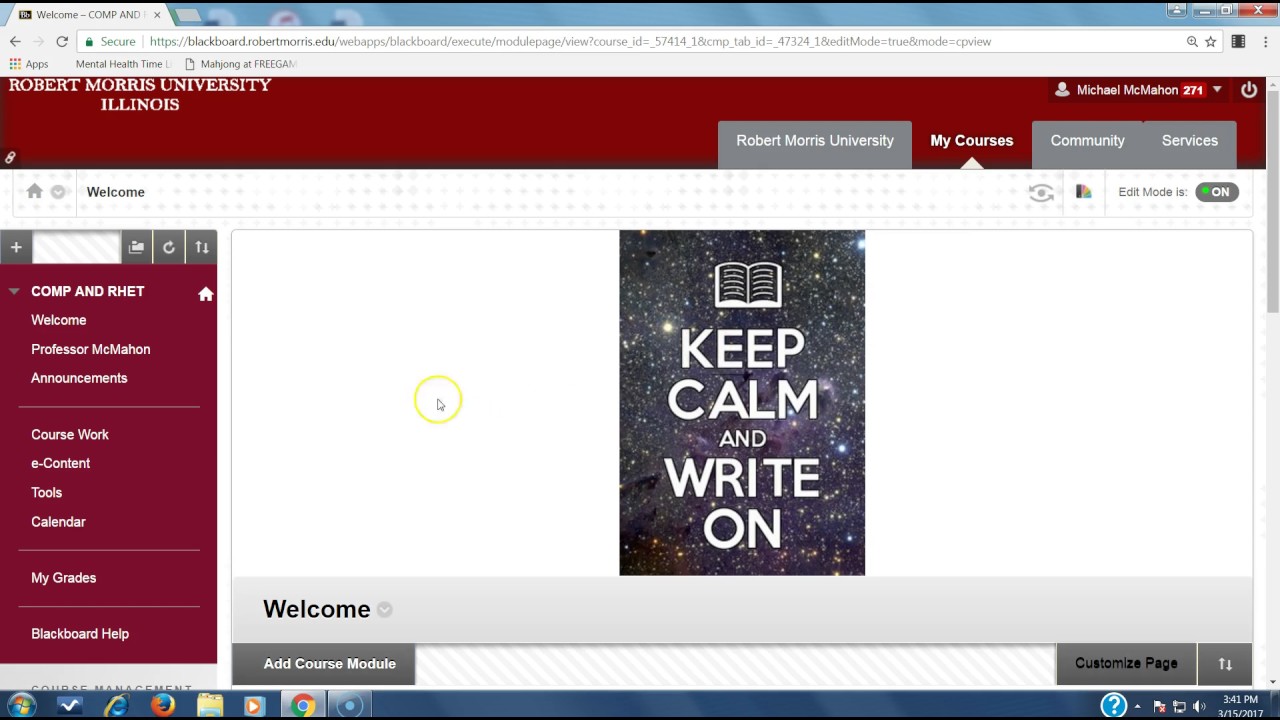The width and height of the screenshot is (1280, 720).
Task: Refresh the course menu
Action: click(x=169, y=247)
